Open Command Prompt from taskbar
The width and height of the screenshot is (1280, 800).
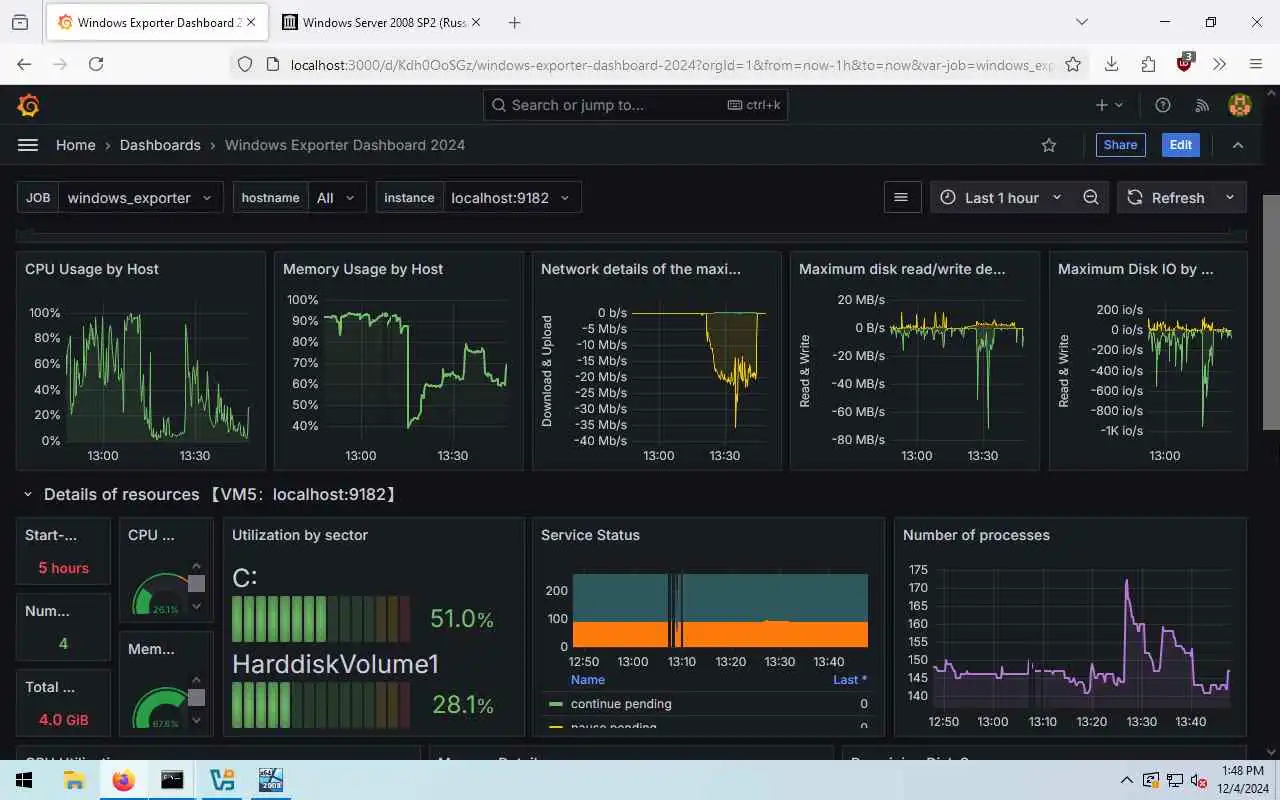point(172,780)
